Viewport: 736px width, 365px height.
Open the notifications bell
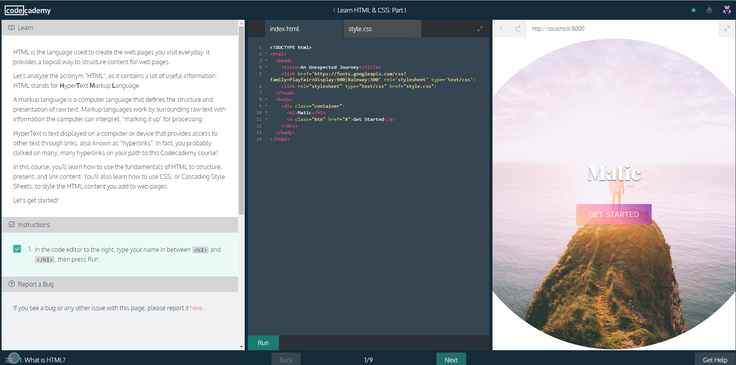[x=709, y=10]
